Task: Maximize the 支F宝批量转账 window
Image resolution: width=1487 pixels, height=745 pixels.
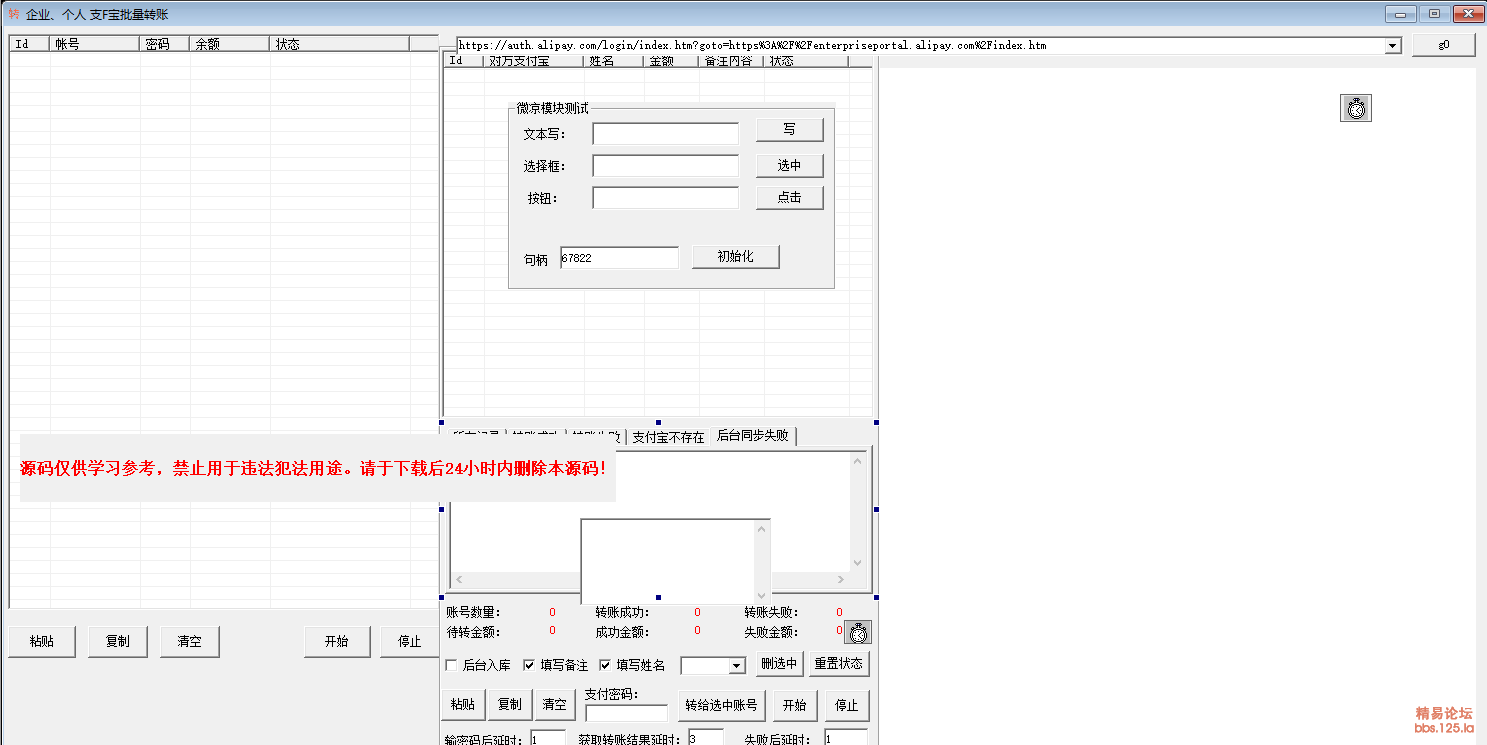Action: 1433,14
